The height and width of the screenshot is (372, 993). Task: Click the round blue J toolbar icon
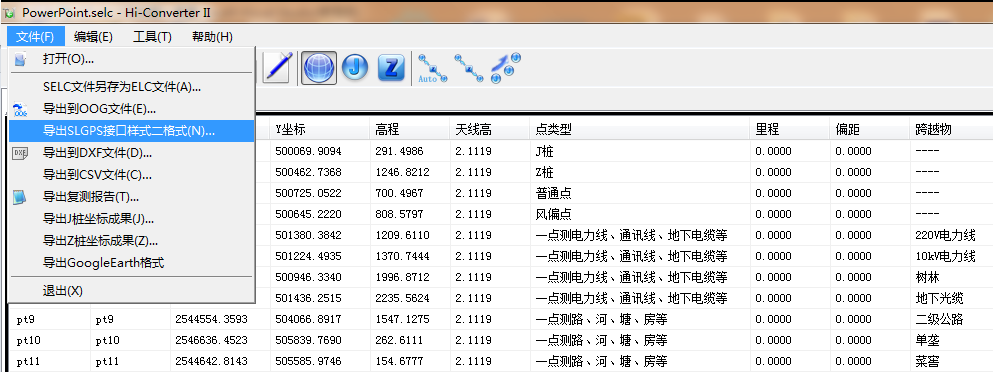[x=355, y=67]
